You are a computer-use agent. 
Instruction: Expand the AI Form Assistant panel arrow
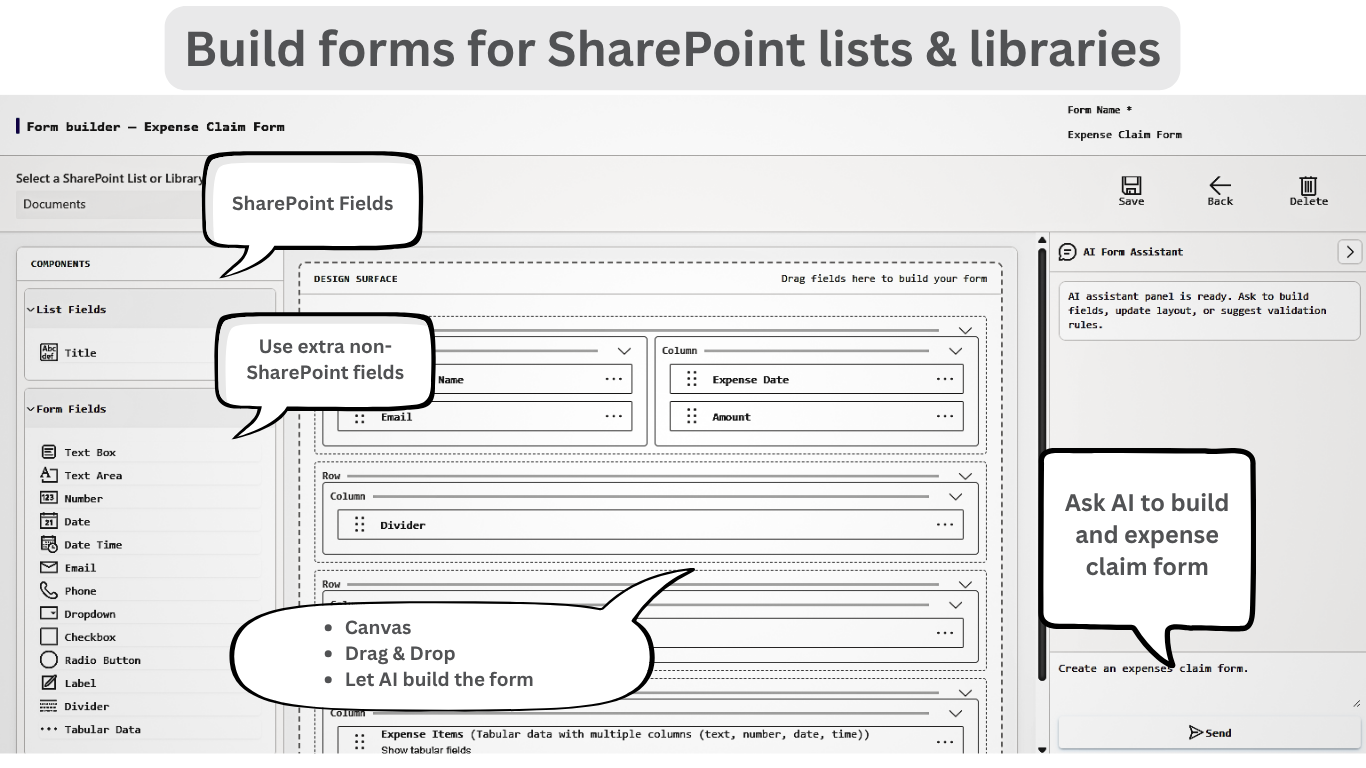click(1349, 252)
